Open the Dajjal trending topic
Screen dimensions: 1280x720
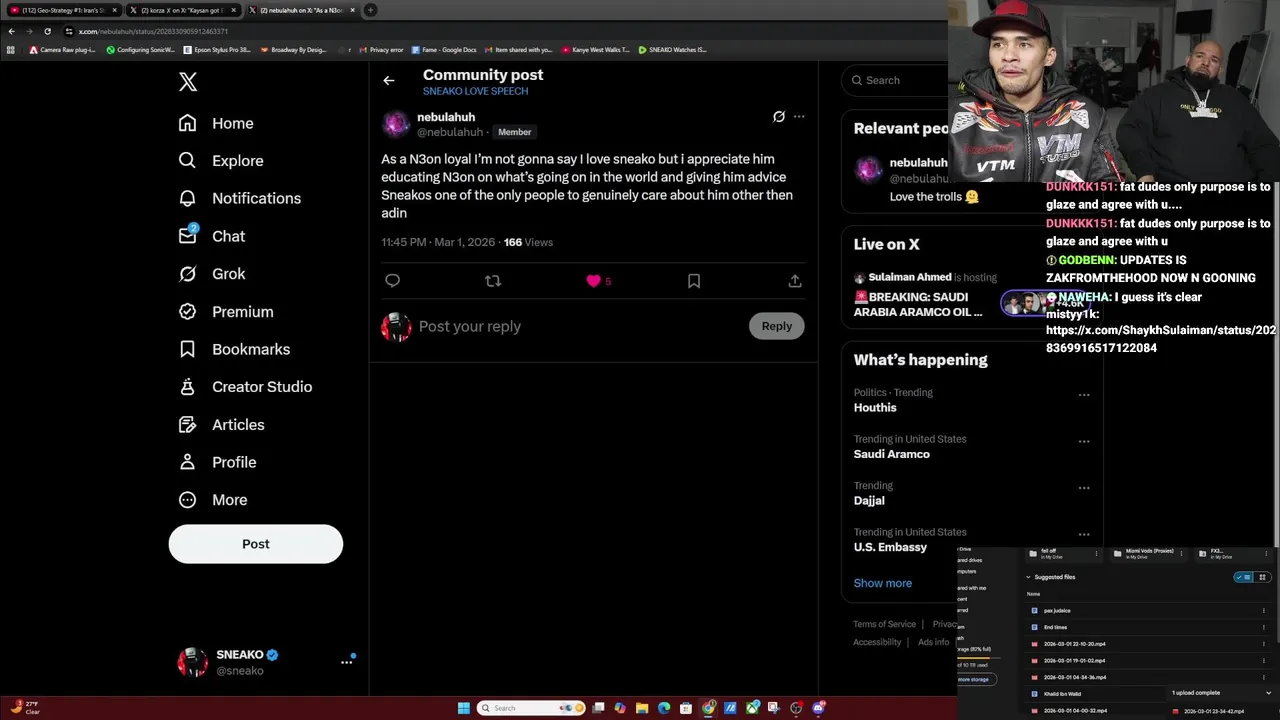(x=869, y=501)
